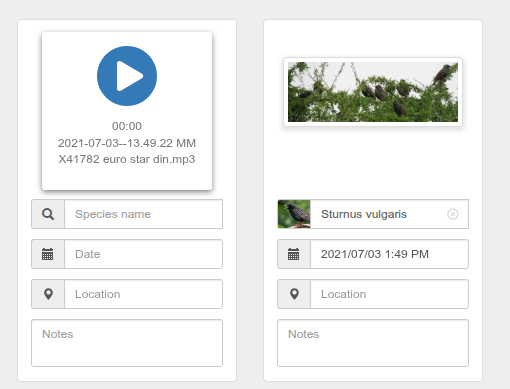Focus the Location field in audio card
This screenshot has width=510, height=389.
click(x=143, y=294)
